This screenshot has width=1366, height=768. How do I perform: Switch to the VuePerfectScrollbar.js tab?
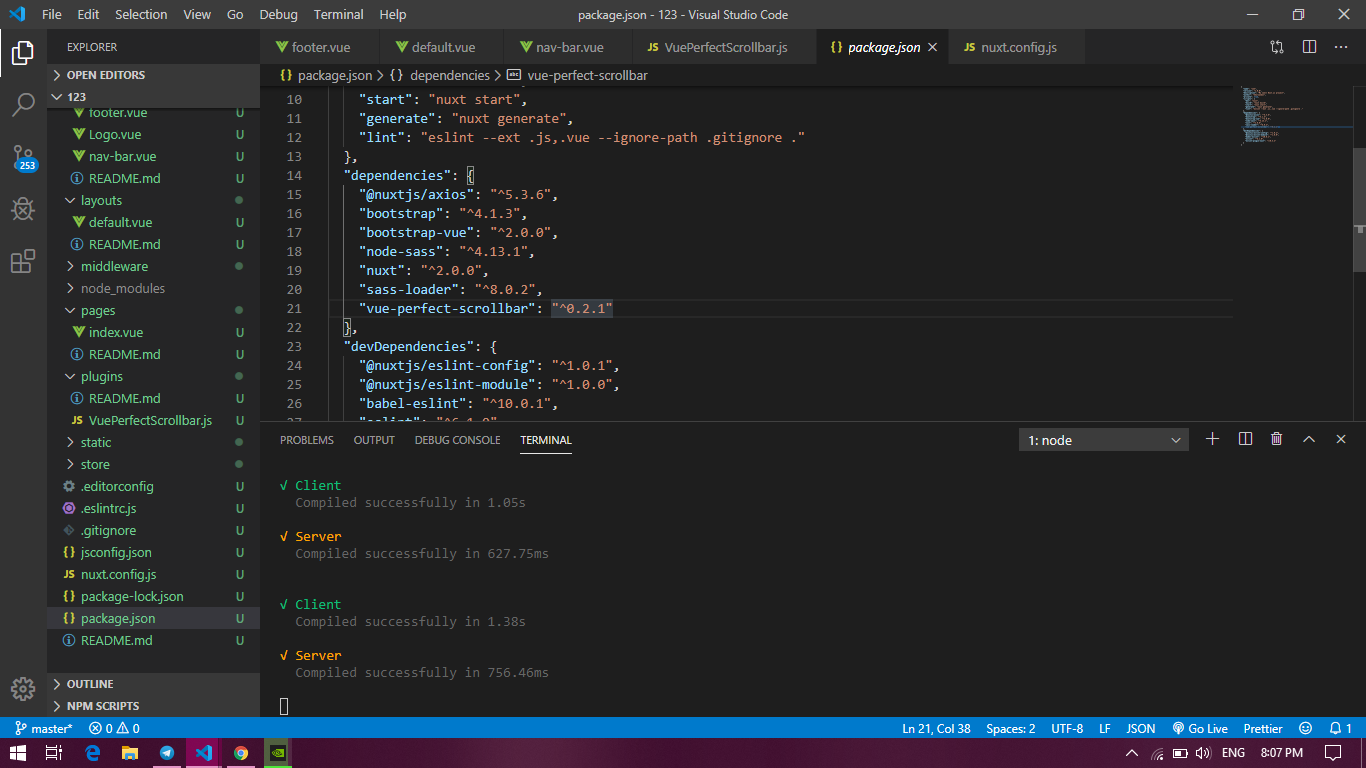point(724,47)
